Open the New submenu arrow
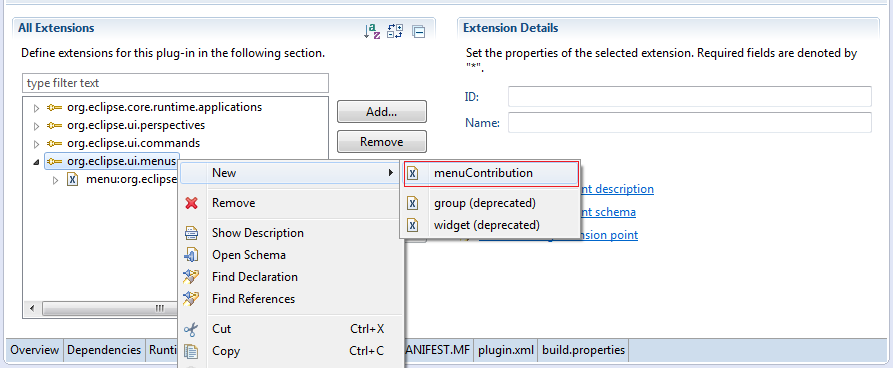This screenshot has height=368, width=893. [x=391, y=173]
